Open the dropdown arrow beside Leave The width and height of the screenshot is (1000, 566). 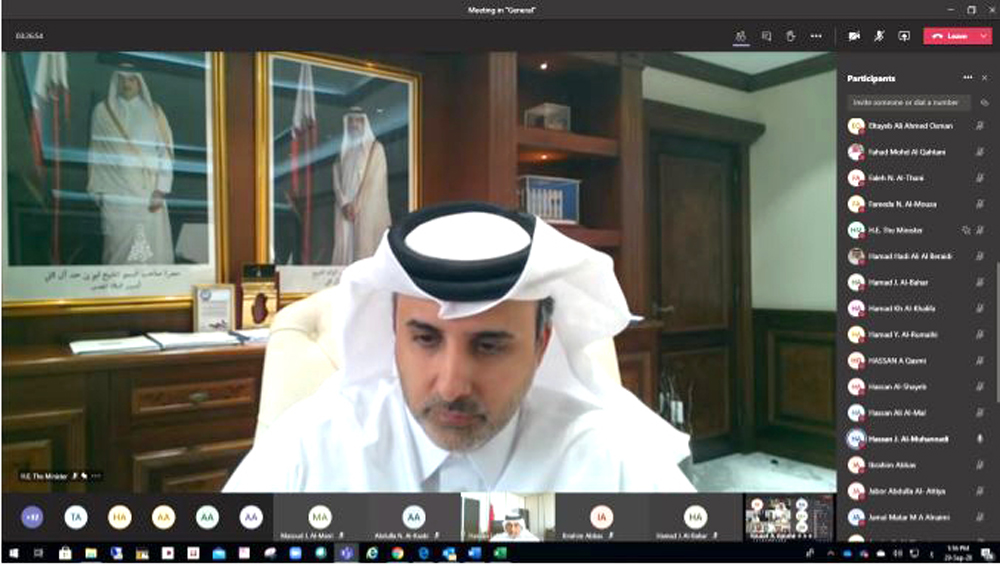(984, 36)
